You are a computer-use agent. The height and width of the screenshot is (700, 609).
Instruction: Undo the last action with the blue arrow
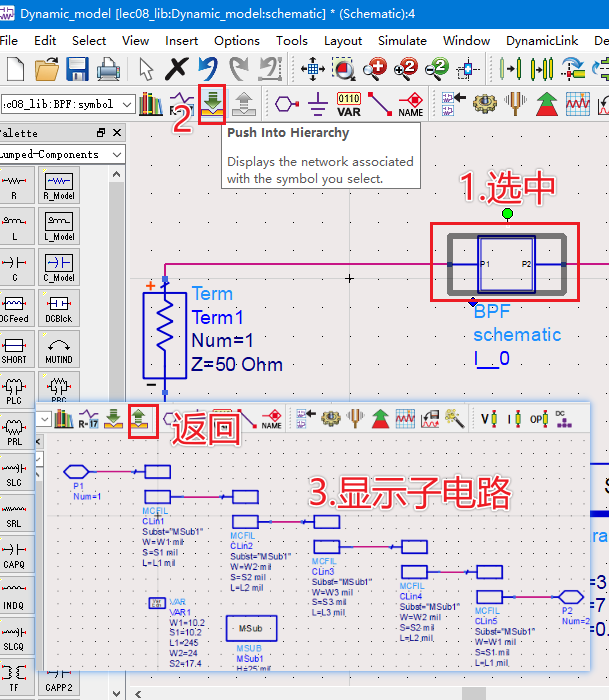(208, 69)
